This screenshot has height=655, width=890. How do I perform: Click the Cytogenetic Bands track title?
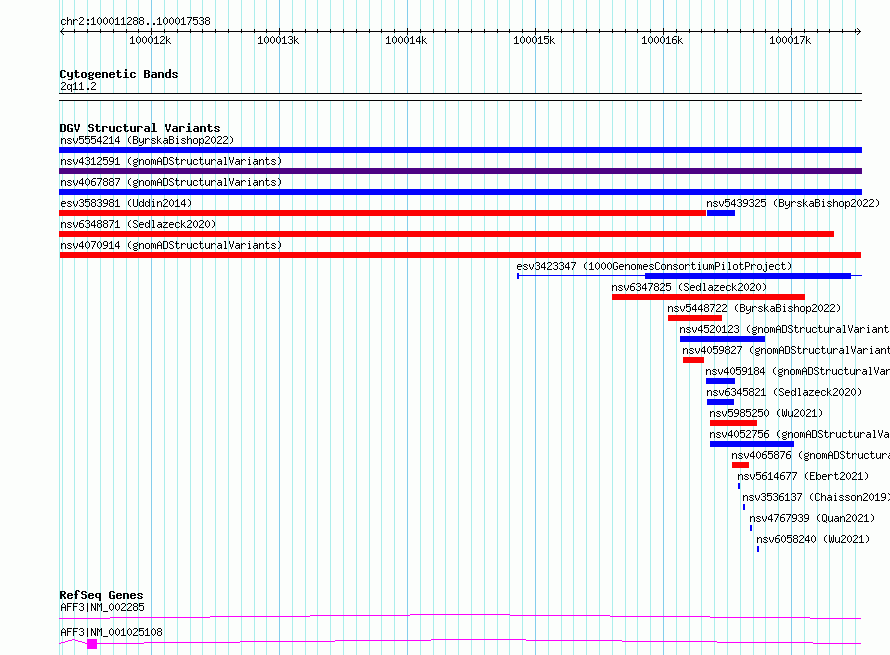pyautogui.click(x=119, y=74)
